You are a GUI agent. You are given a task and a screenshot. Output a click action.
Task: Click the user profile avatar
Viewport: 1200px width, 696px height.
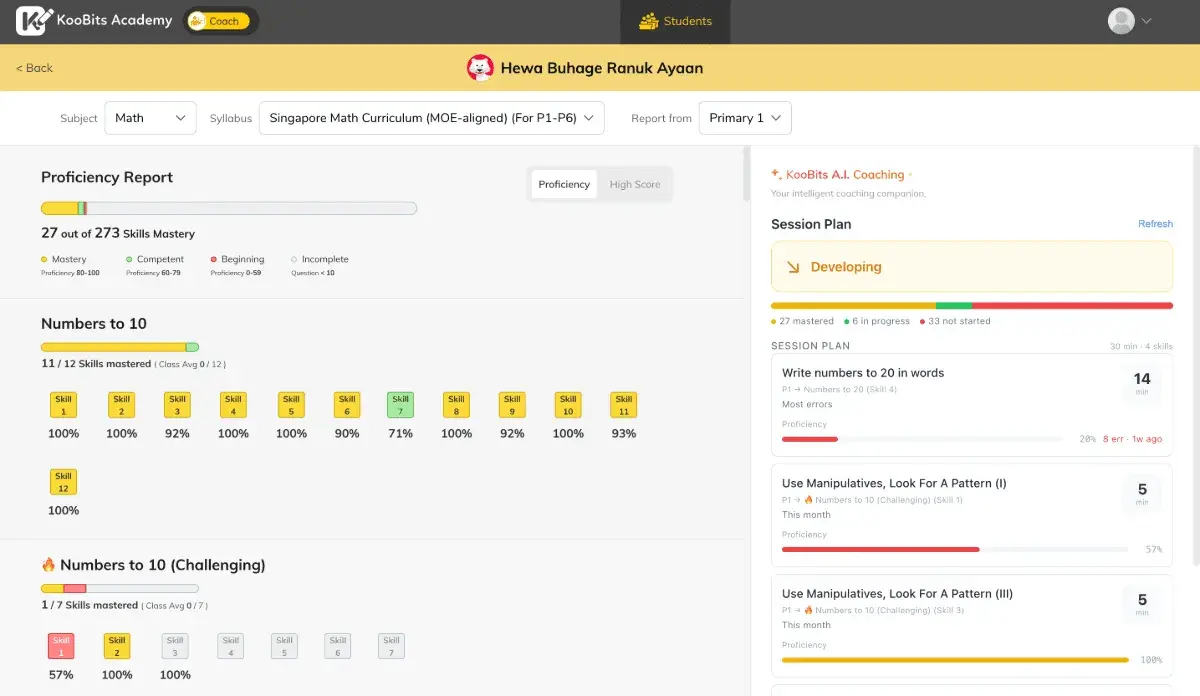tap(1121, 21)
